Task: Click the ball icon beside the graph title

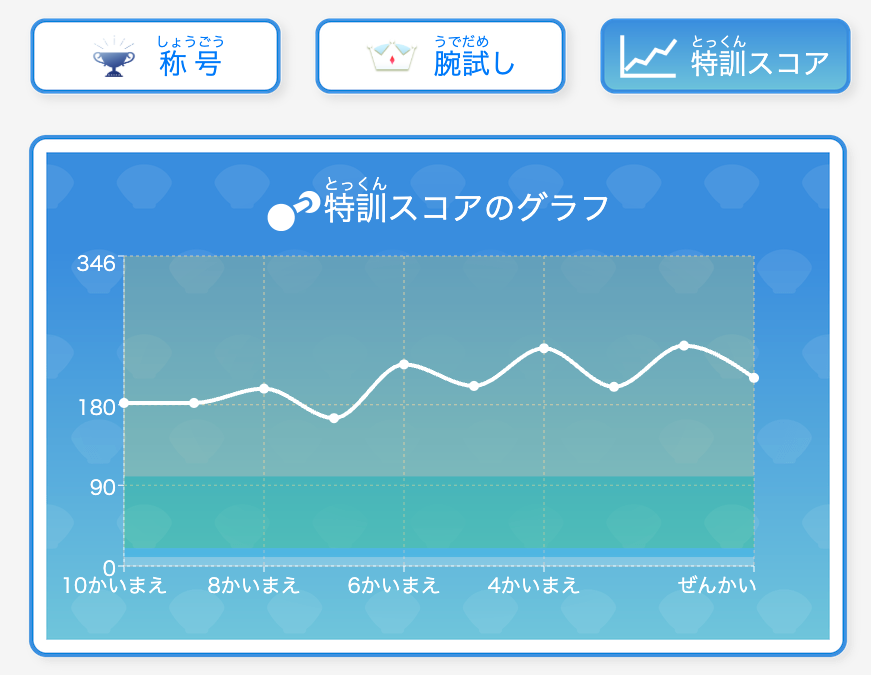Action: click(293, 211)
